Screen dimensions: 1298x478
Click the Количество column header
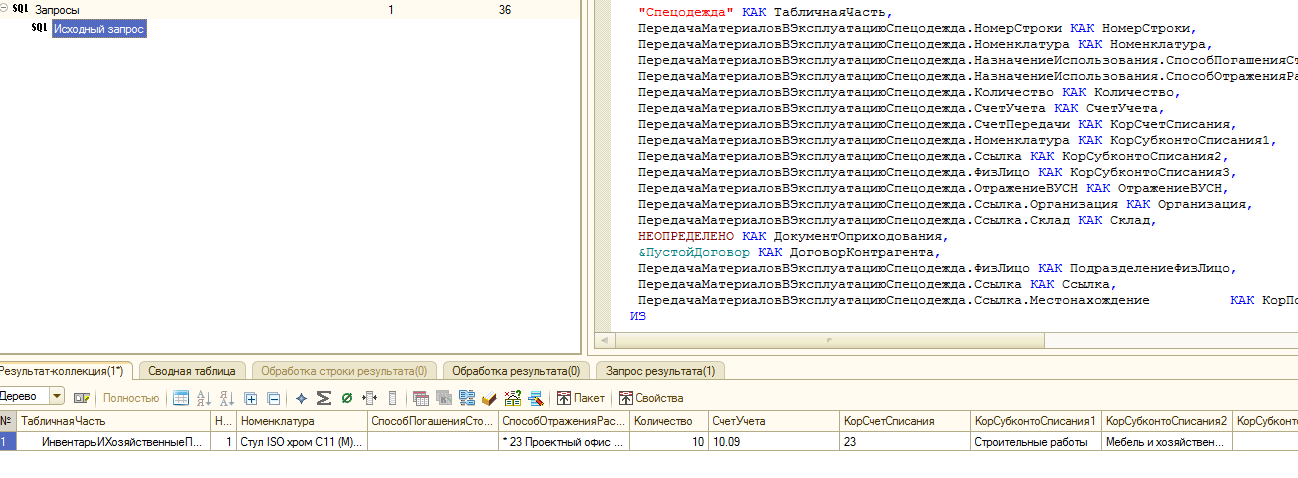pos(668,422)
